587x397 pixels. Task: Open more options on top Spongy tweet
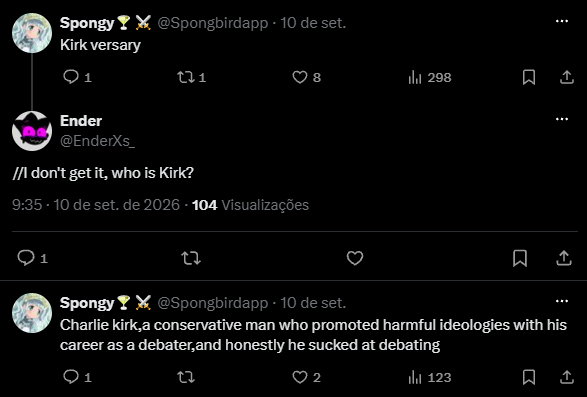coord(562,21)
